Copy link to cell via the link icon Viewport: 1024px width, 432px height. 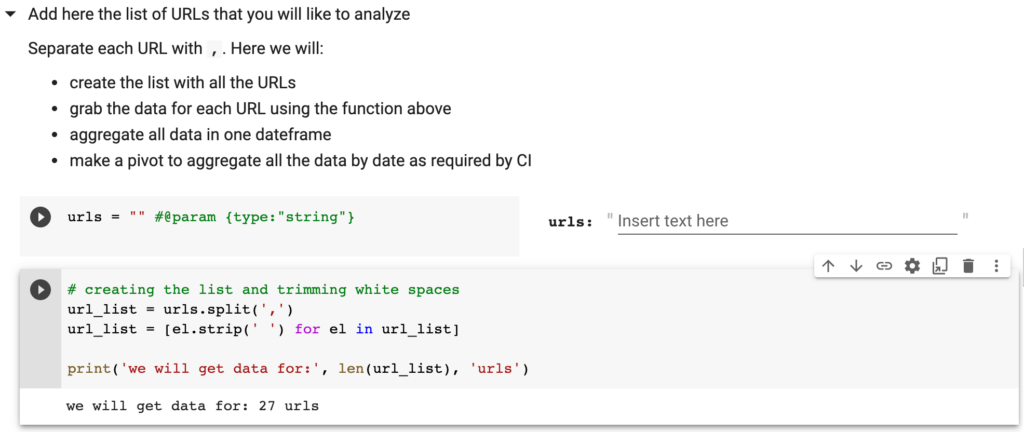pos(884,266)
